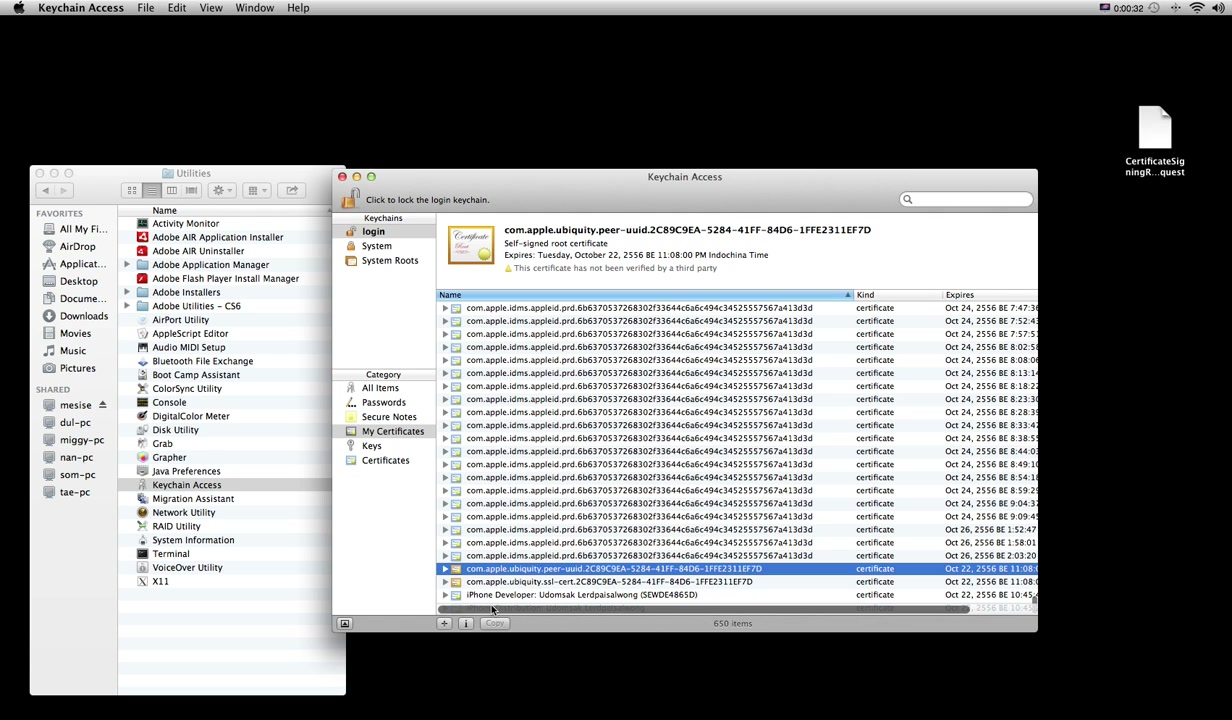Image resolution: width=1232 pixels, height=720 pixels.
Task: Click the Finder Share button
Action: [x=292, y=190]
